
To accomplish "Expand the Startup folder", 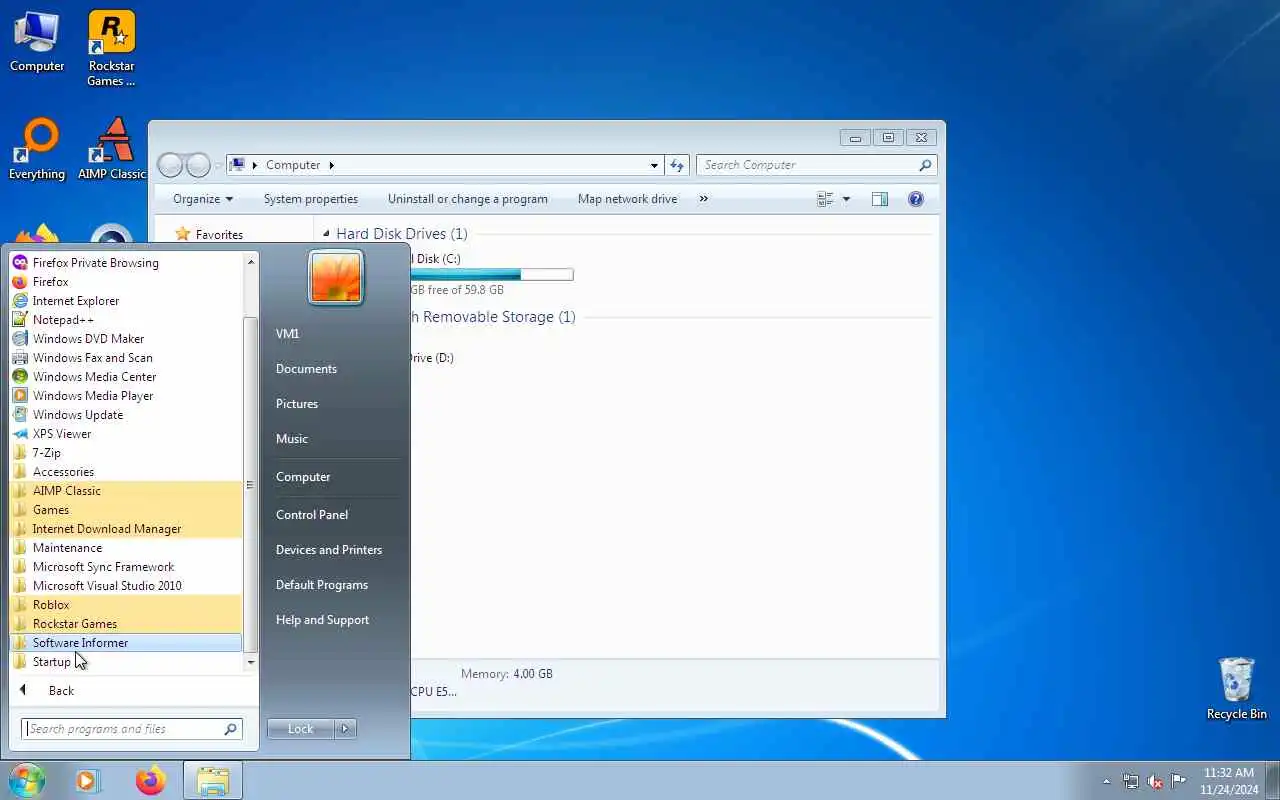I will tap(126, 662).
